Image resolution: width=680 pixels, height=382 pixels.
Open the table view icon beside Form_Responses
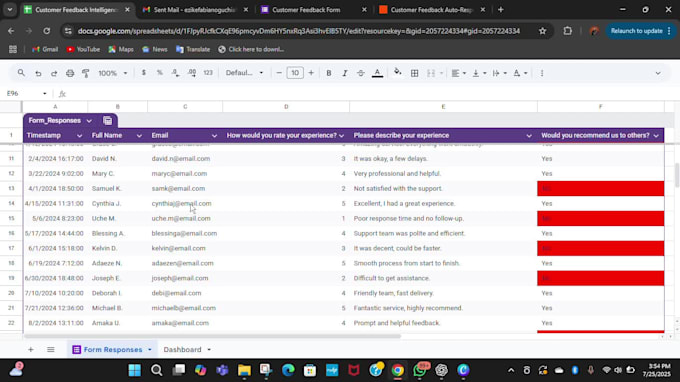tap(108, 121)
